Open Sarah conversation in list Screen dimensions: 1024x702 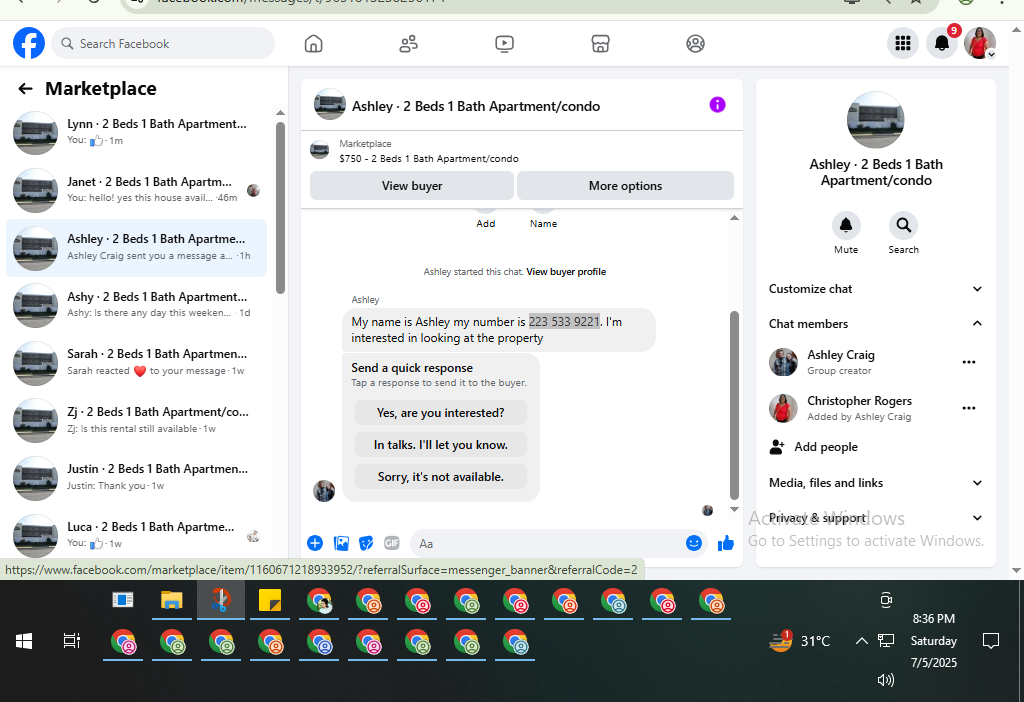pos(136,362)
